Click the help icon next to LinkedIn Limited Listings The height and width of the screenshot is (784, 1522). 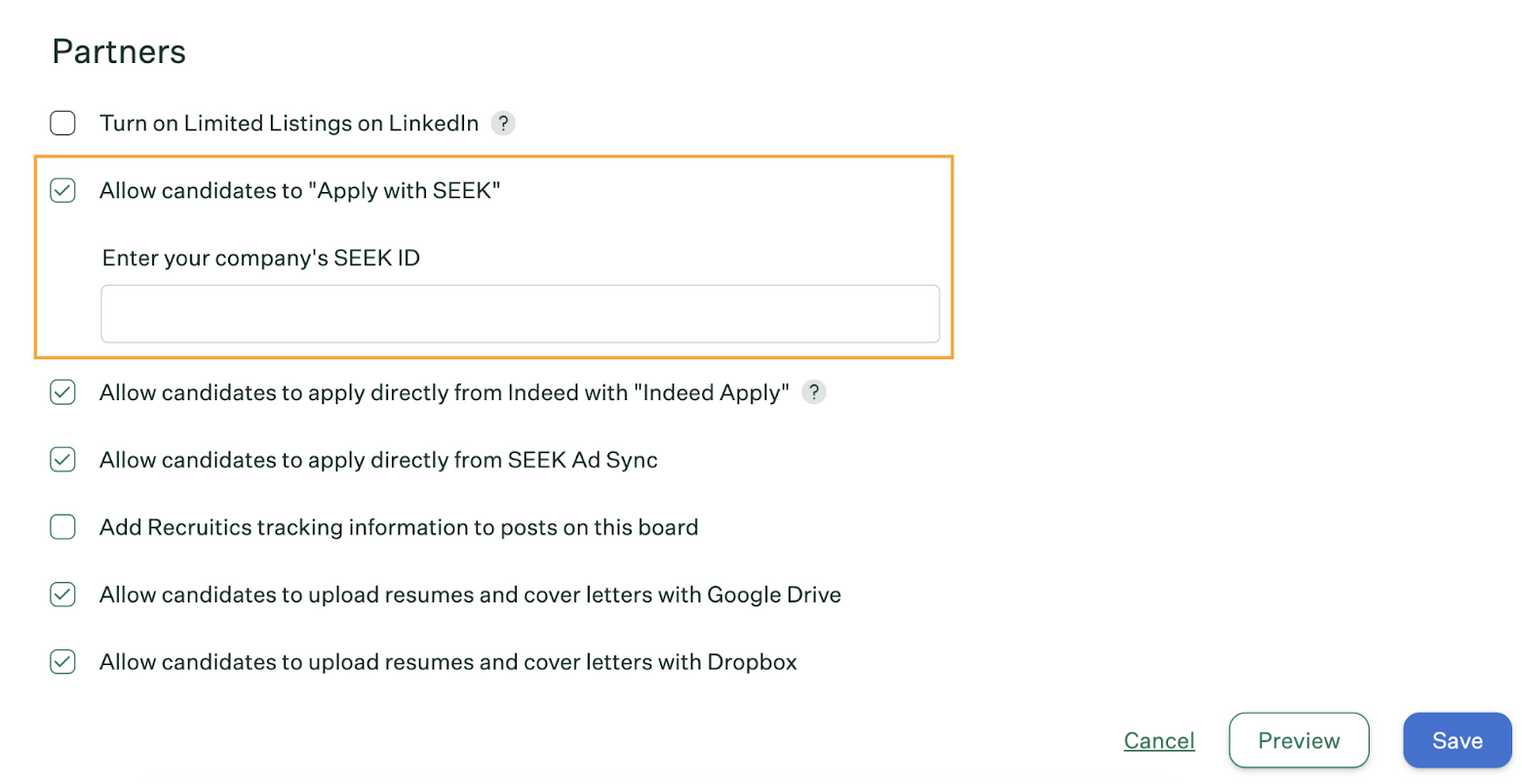coord(504,124)
